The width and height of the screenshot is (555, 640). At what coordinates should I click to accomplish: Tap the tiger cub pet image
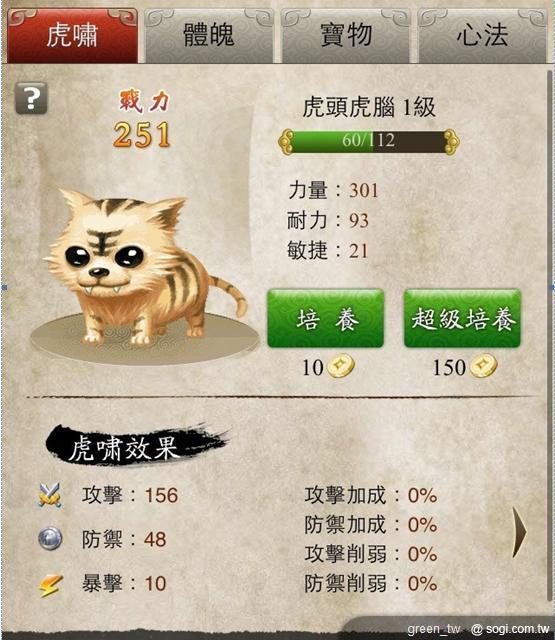(145, 265)
